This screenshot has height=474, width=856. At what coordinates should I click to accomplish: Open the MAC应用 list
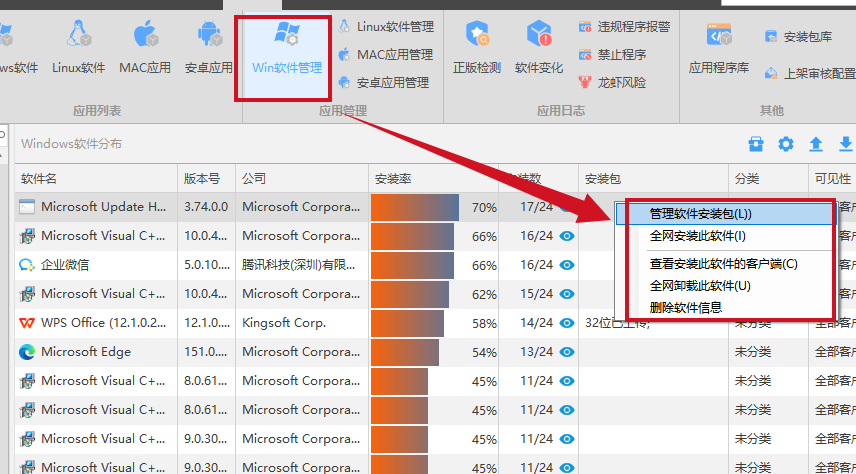tap(145, 48)
